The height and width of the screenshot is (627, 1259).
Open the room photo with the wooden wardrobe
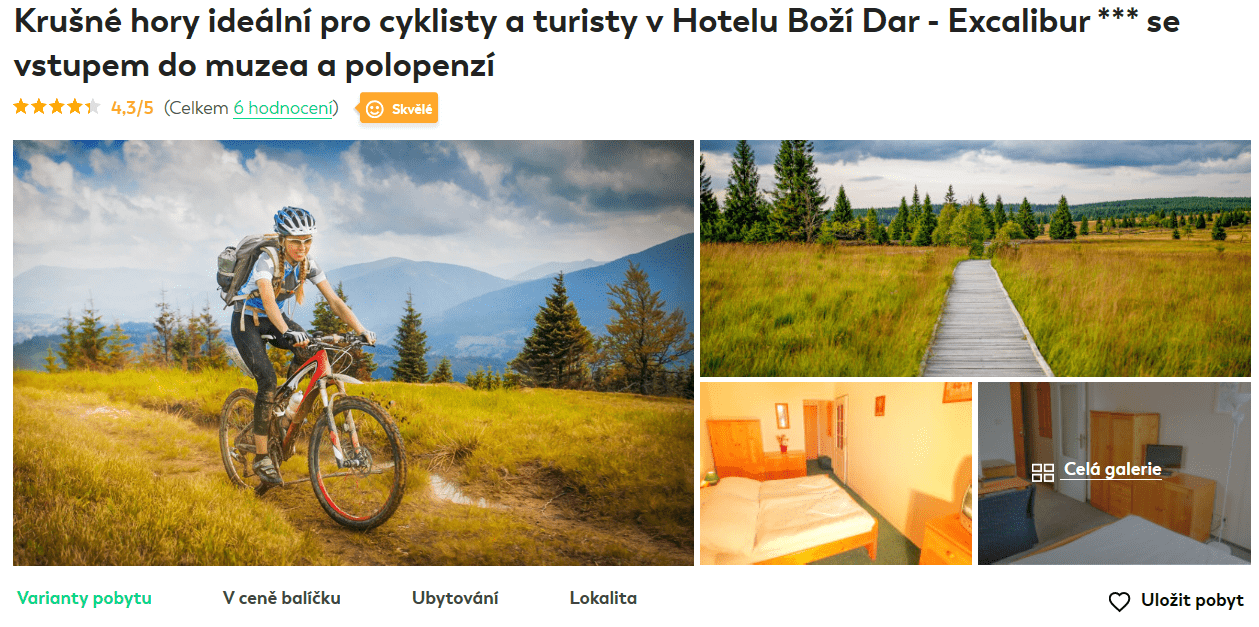(x=1114, y=473)
